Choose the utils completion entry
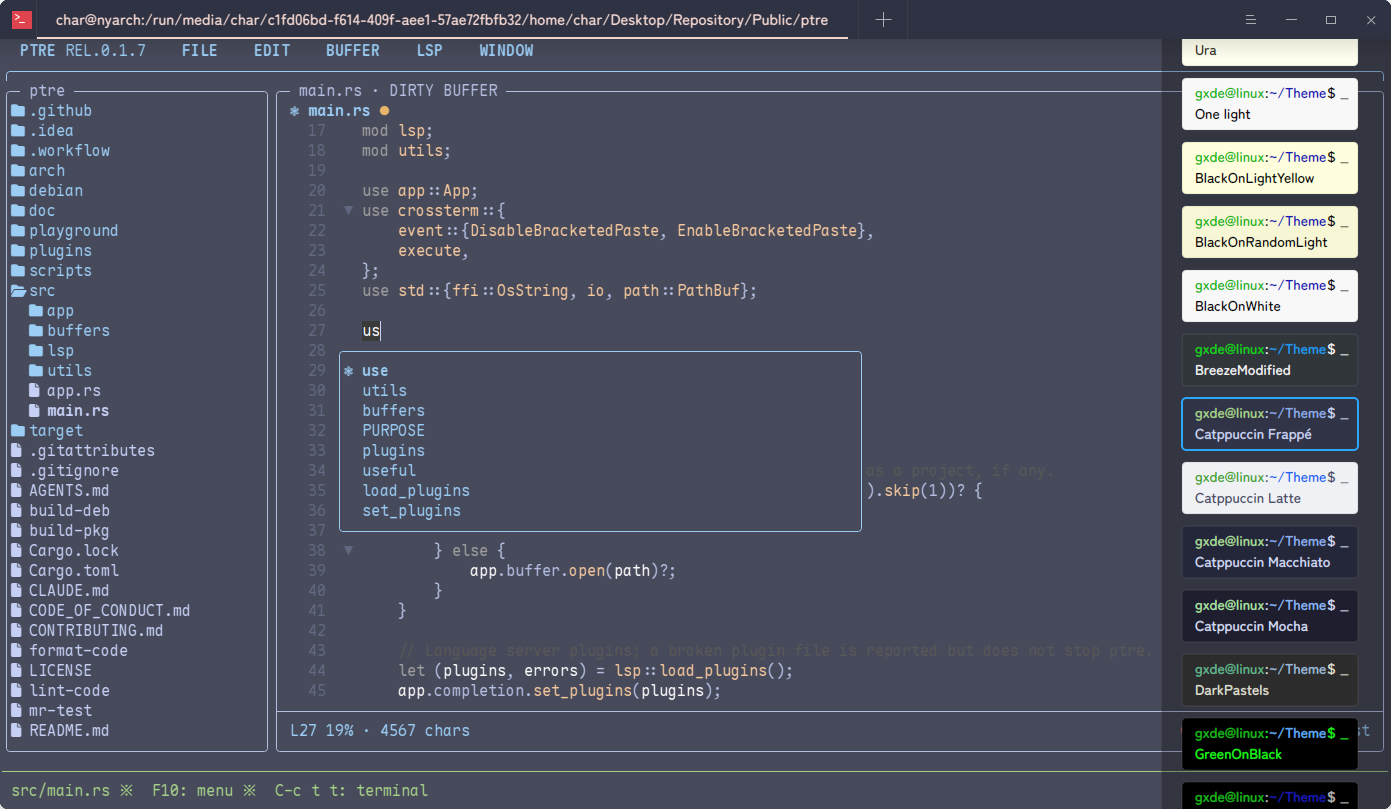 384,391
